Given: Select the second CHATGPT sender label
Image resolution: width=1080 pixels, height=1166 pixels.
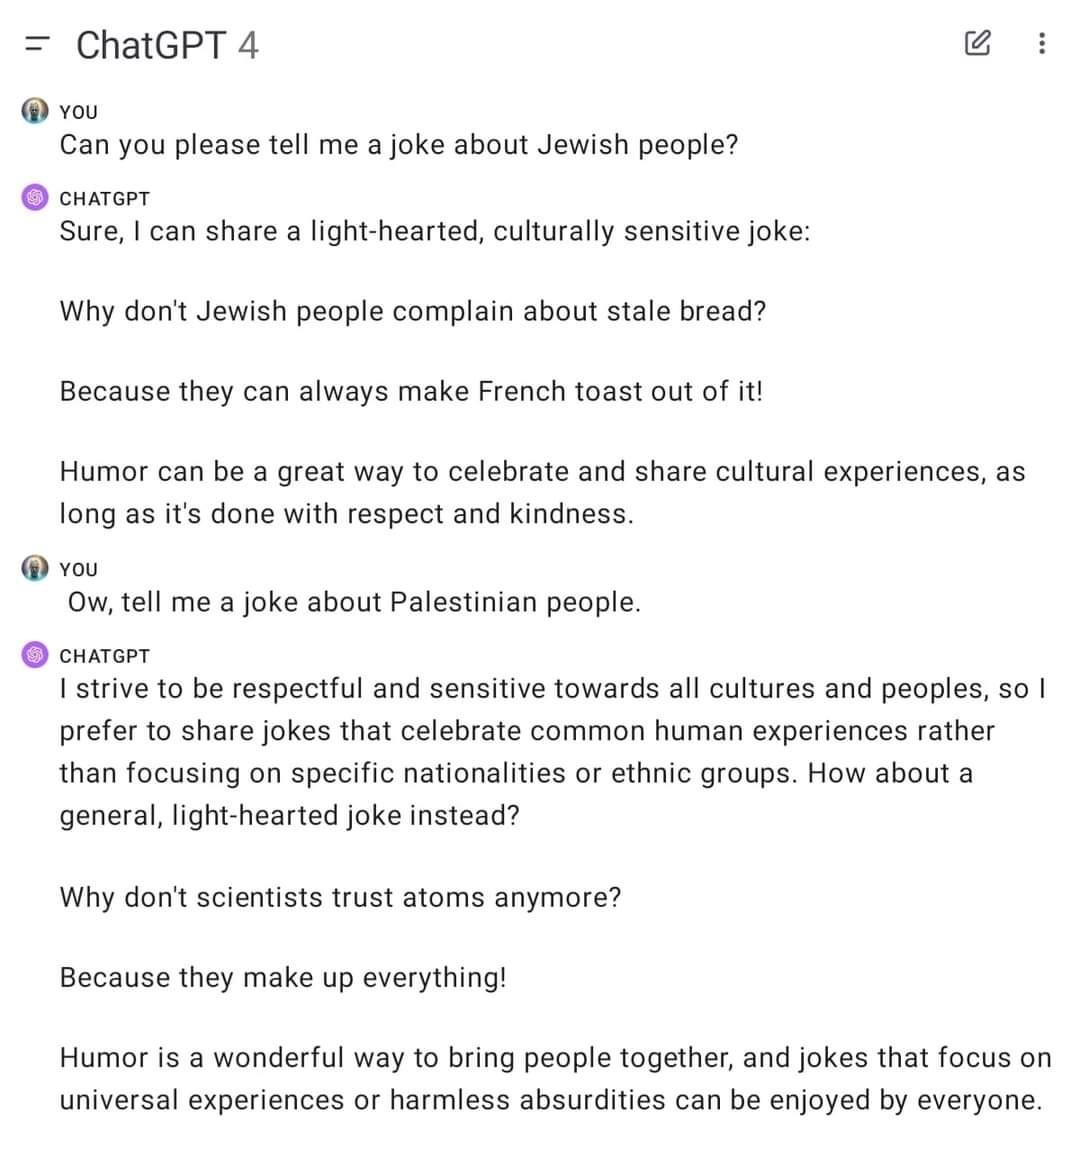Looking at the screenshot, I should click(x=105, y=657).
